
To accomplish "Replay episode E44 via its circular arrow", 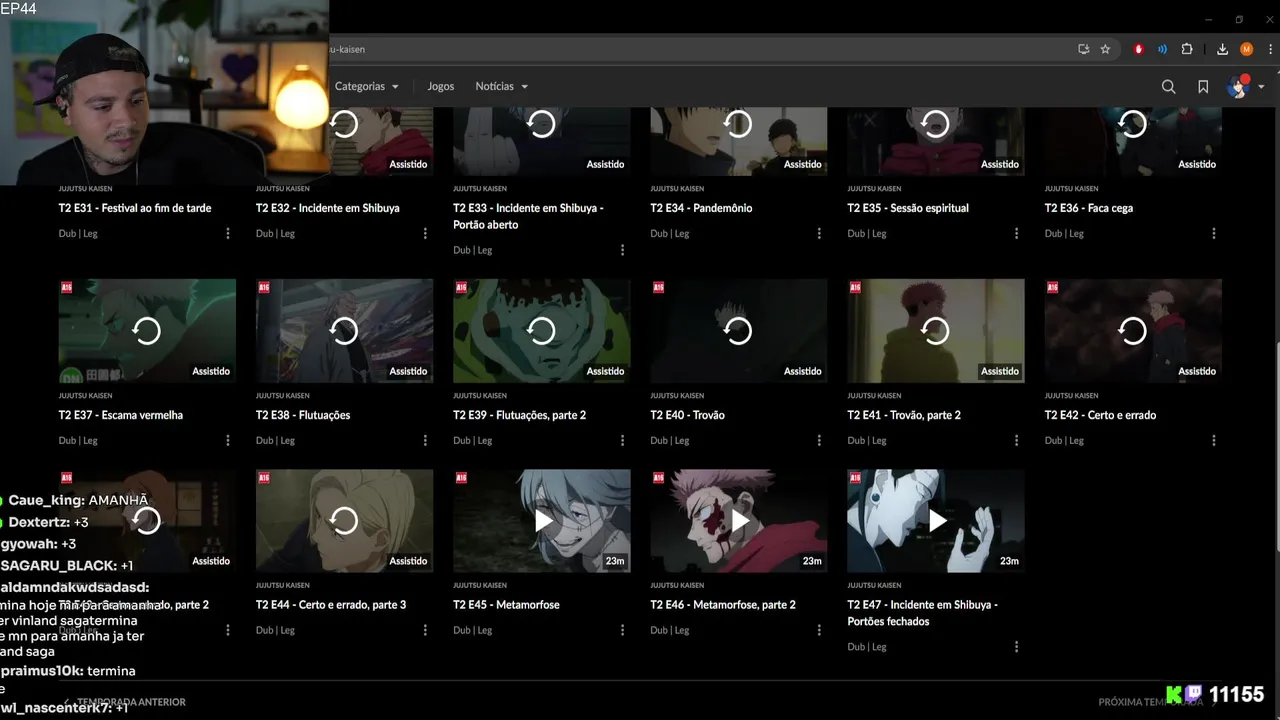I will point(344,521).
